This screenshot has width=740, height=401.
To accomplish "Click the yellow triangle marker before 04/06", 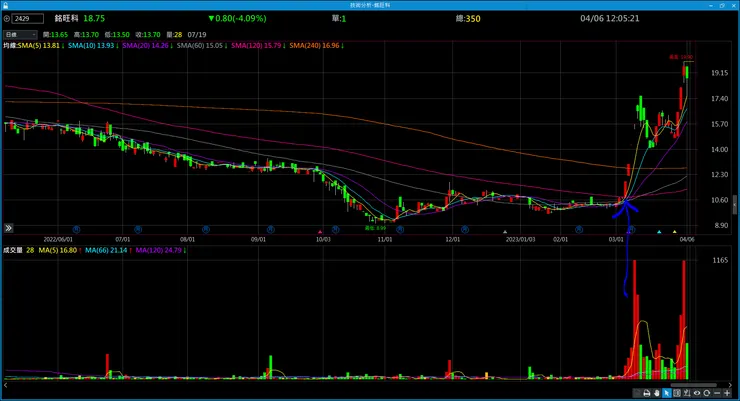I will (x=674, y=232).
